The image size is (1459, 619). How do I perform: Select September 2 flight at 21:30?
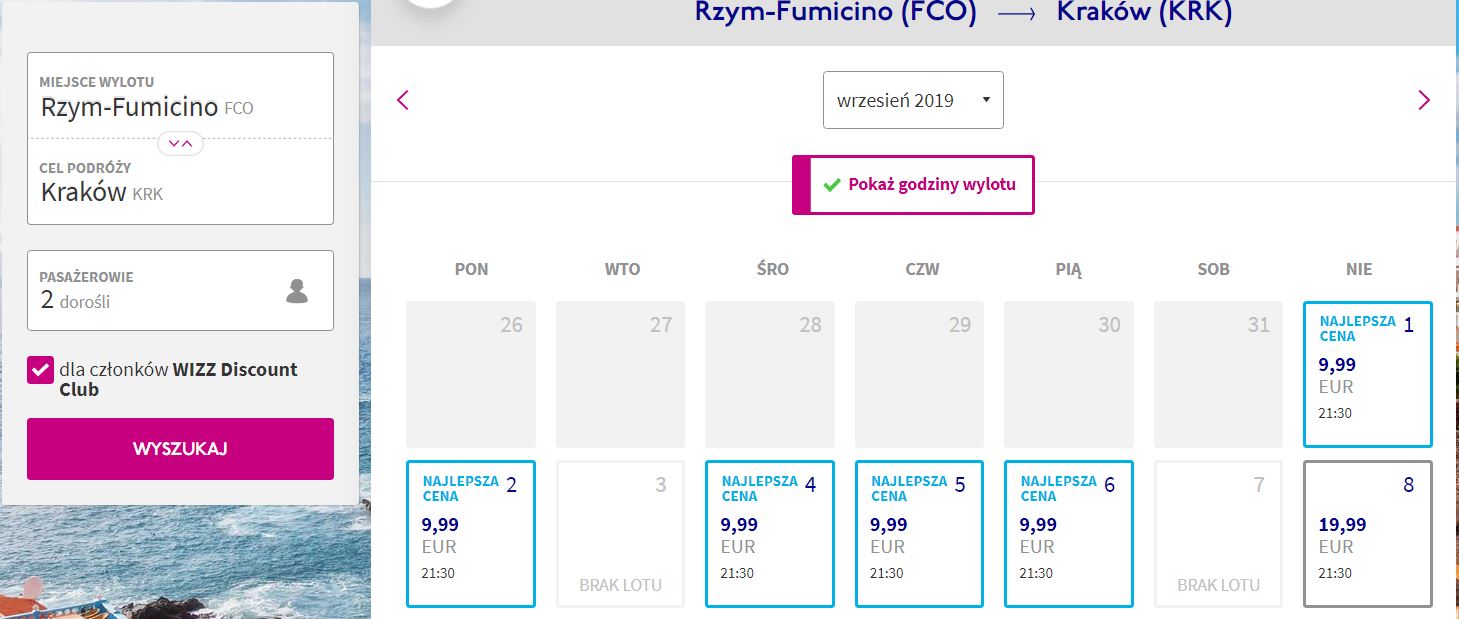471,534
